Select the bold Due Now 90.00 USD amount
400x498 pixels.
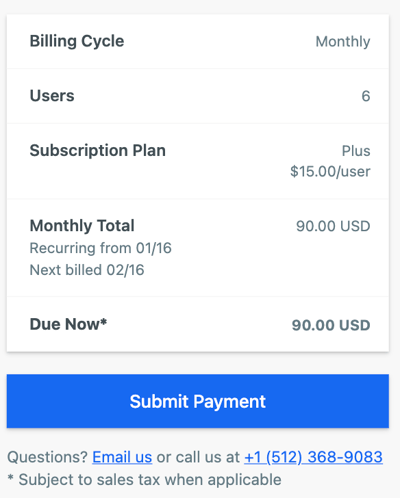point(331,325)
